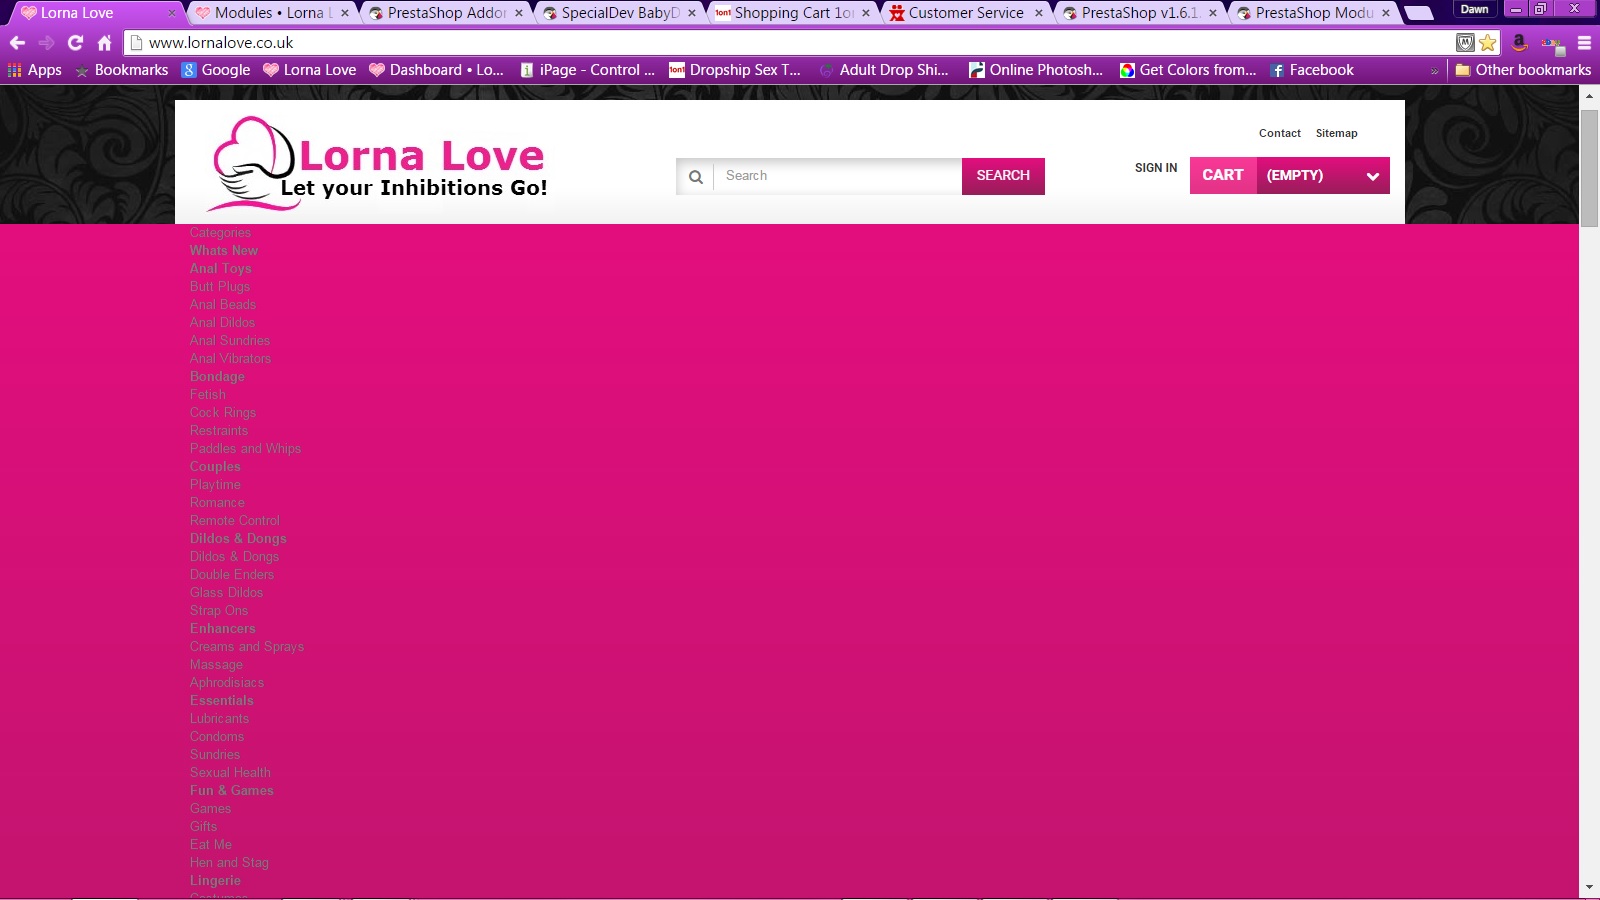
Task: Open the Other bookmarks folder
Action: point(1523,70)
